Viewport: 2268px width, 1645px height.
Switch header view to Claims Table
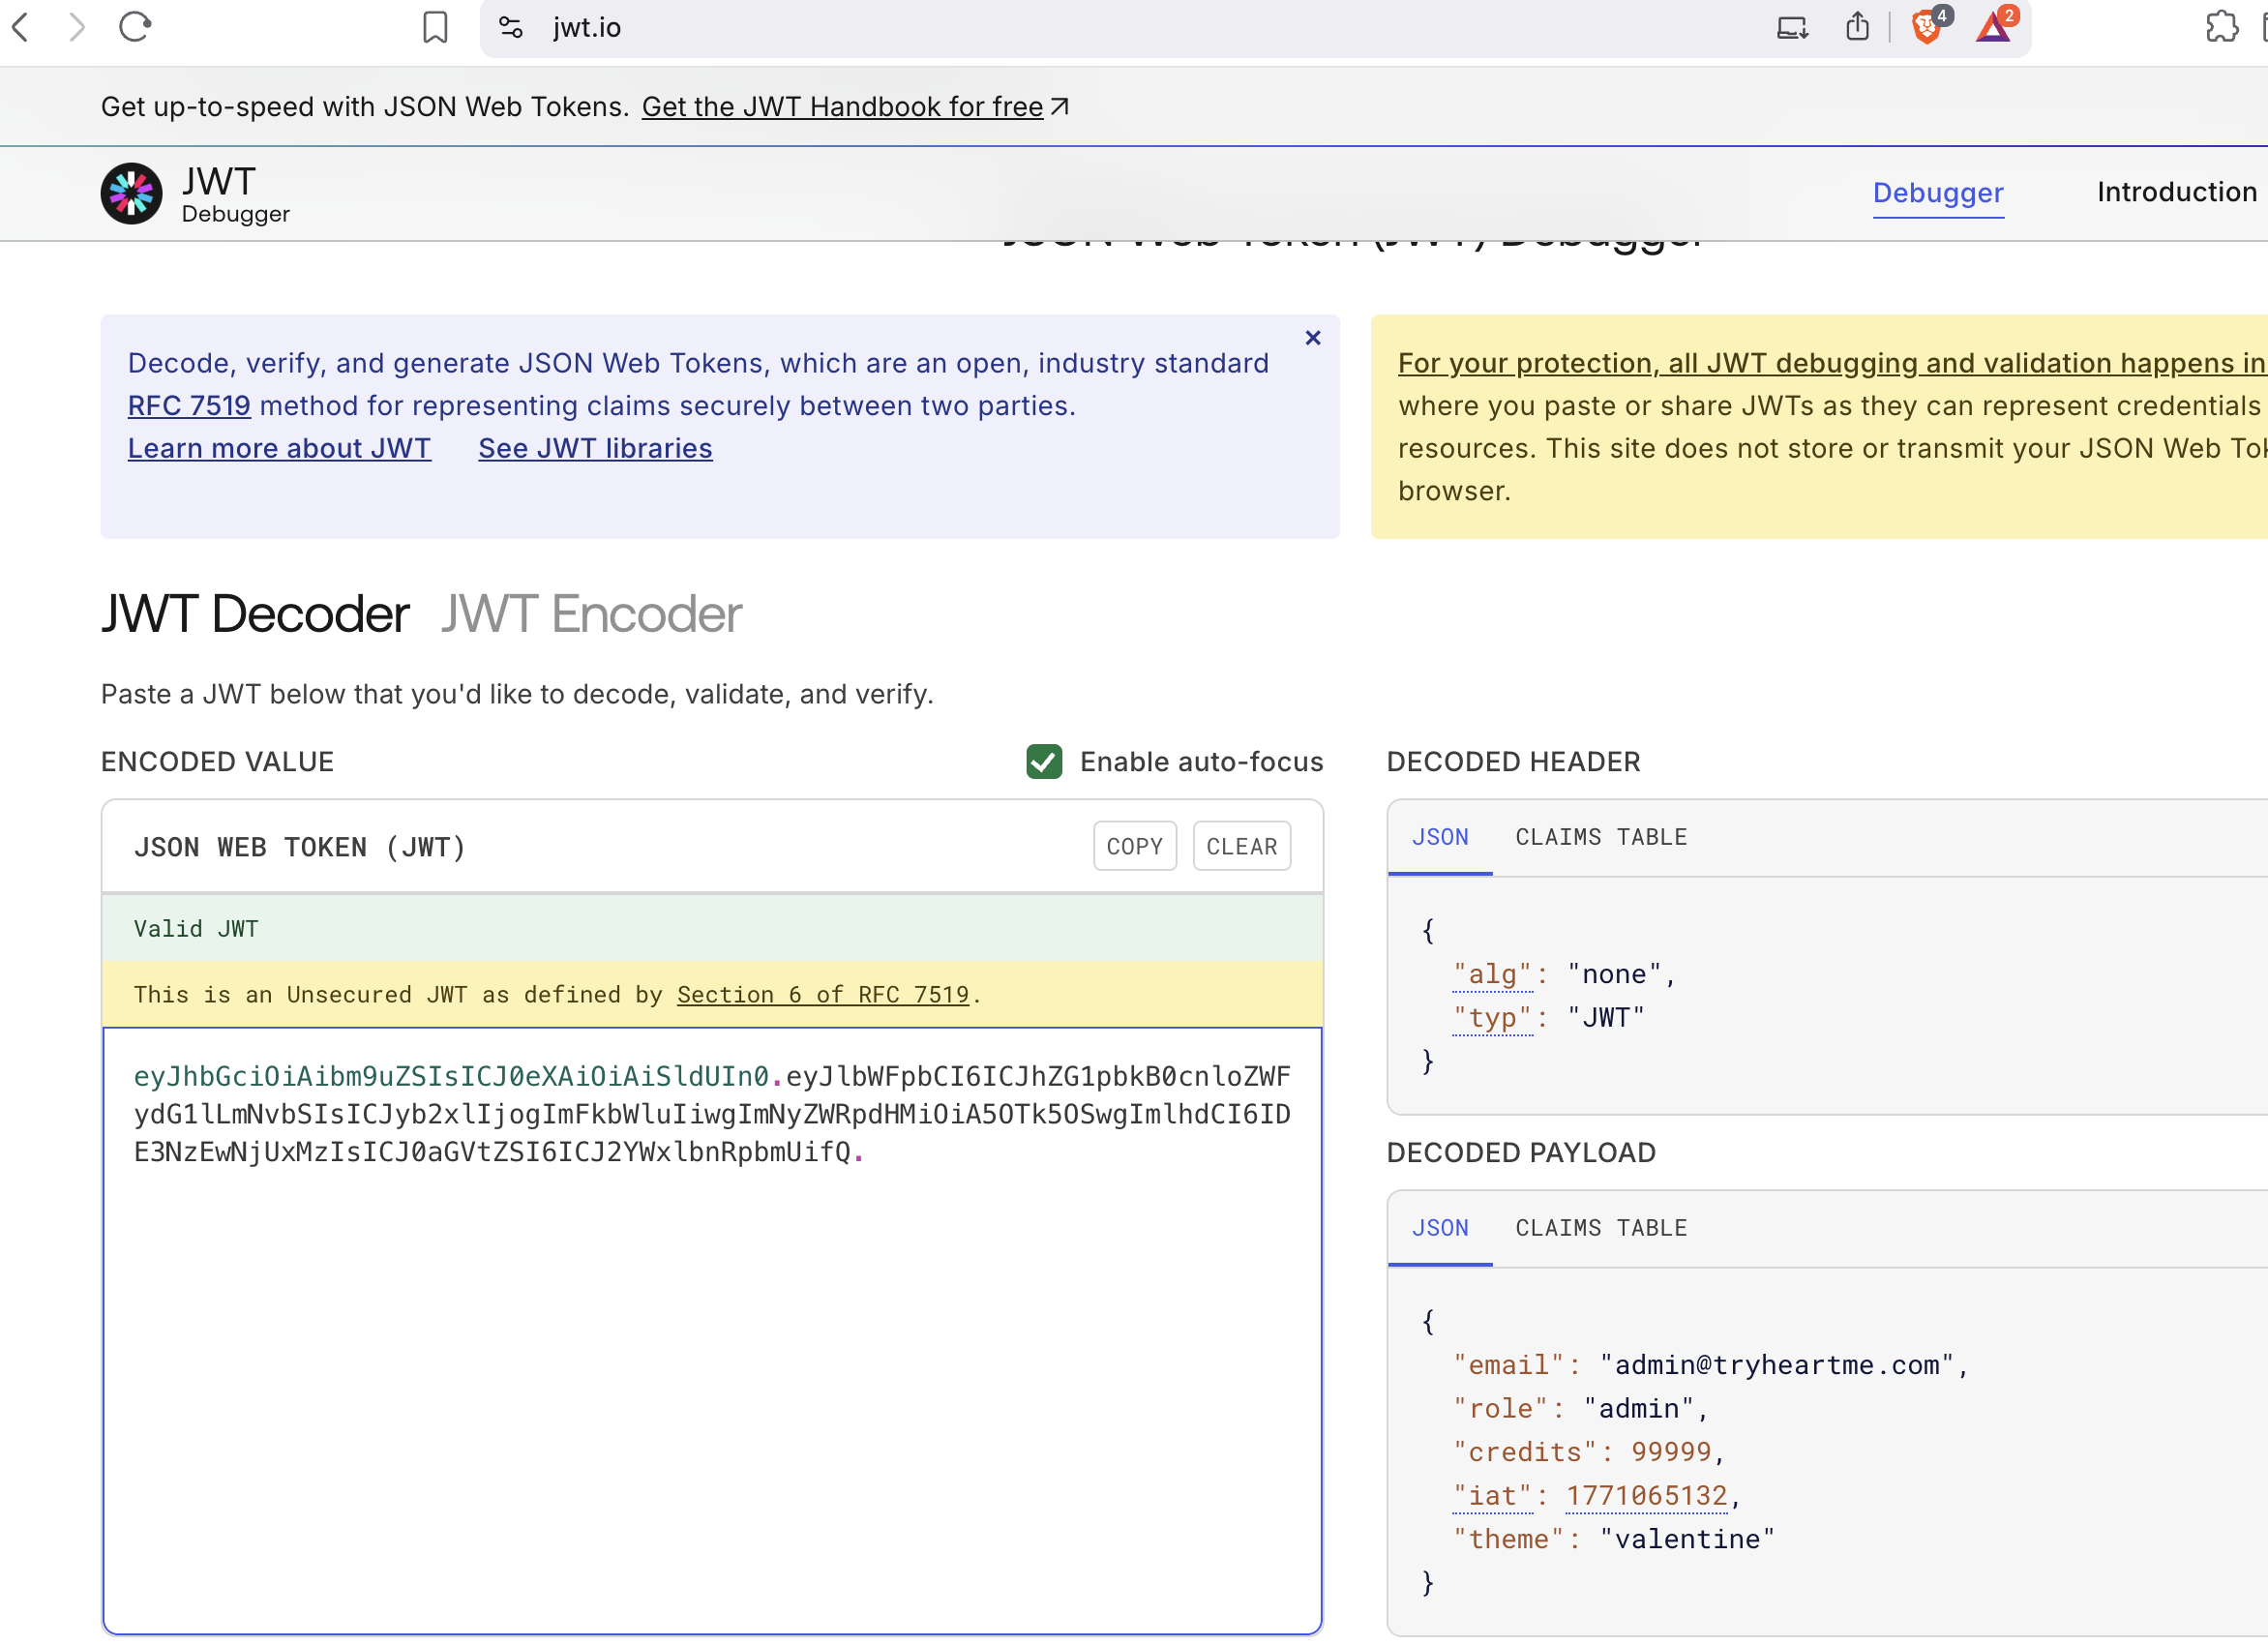click(1601, 837)
